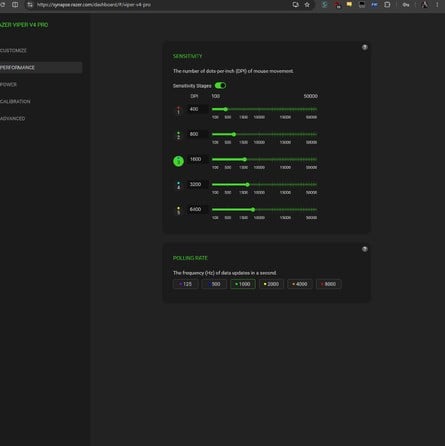Select DPI stage 1 indicator icon
445x446 pixels.
coord(178,110)
